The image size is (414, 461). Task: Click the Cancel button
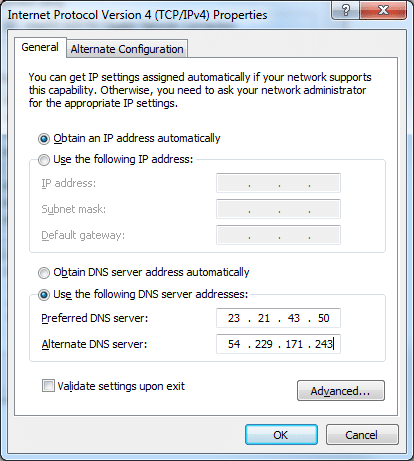pos(362,435)
